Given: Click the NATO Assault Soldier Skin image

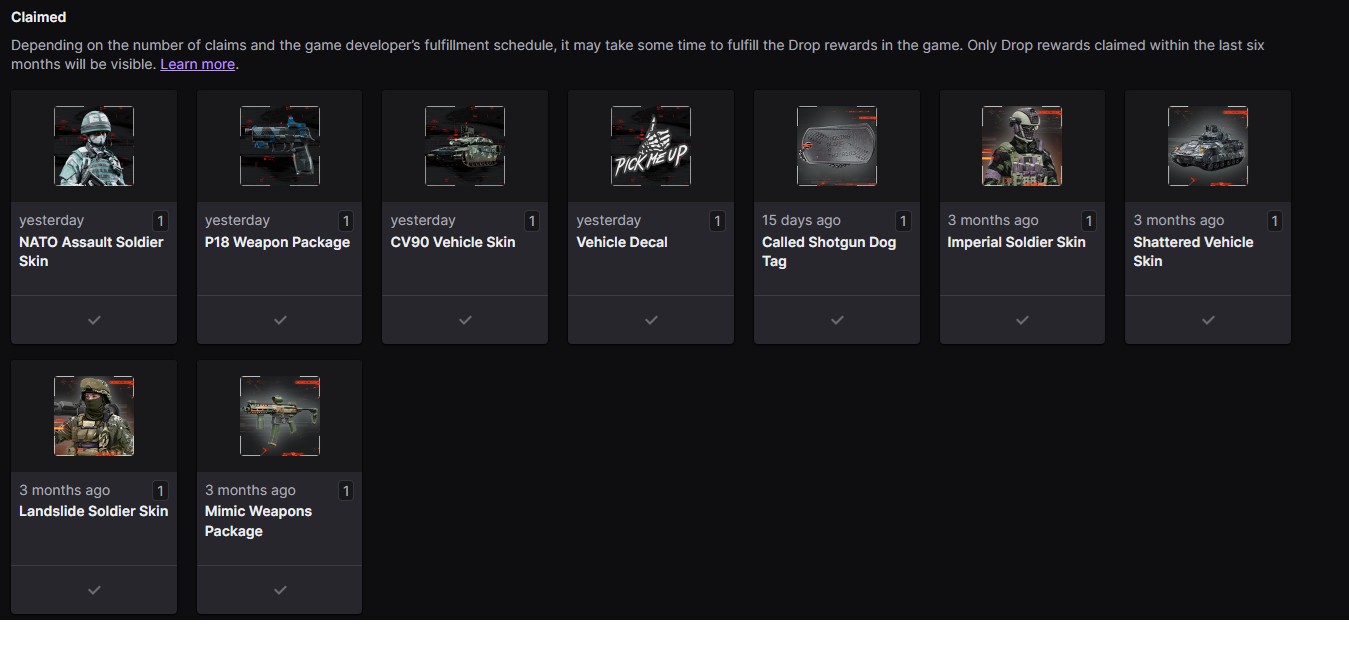Looking at the screenshot, I should click(94, 146).
